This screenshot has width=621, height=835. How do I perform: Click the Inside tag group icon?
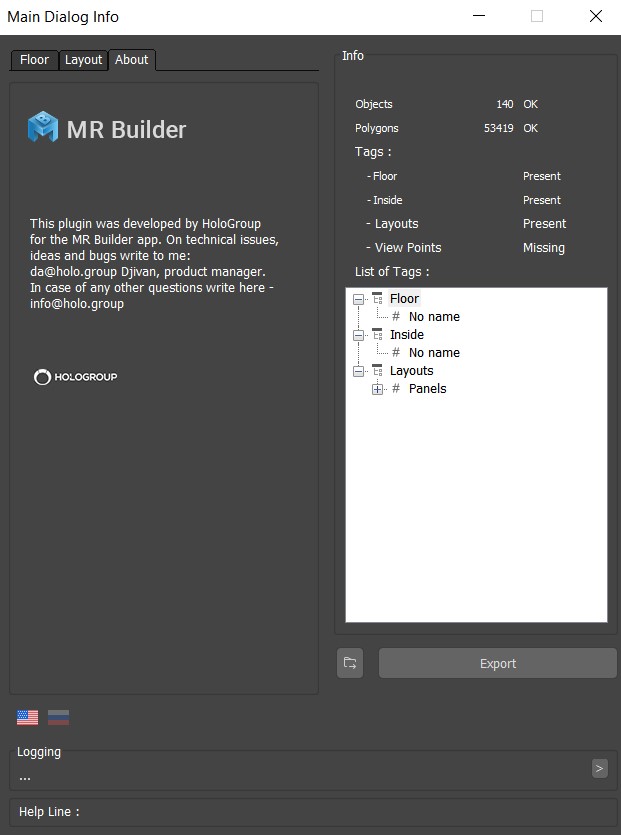click(x=378, y=334)
